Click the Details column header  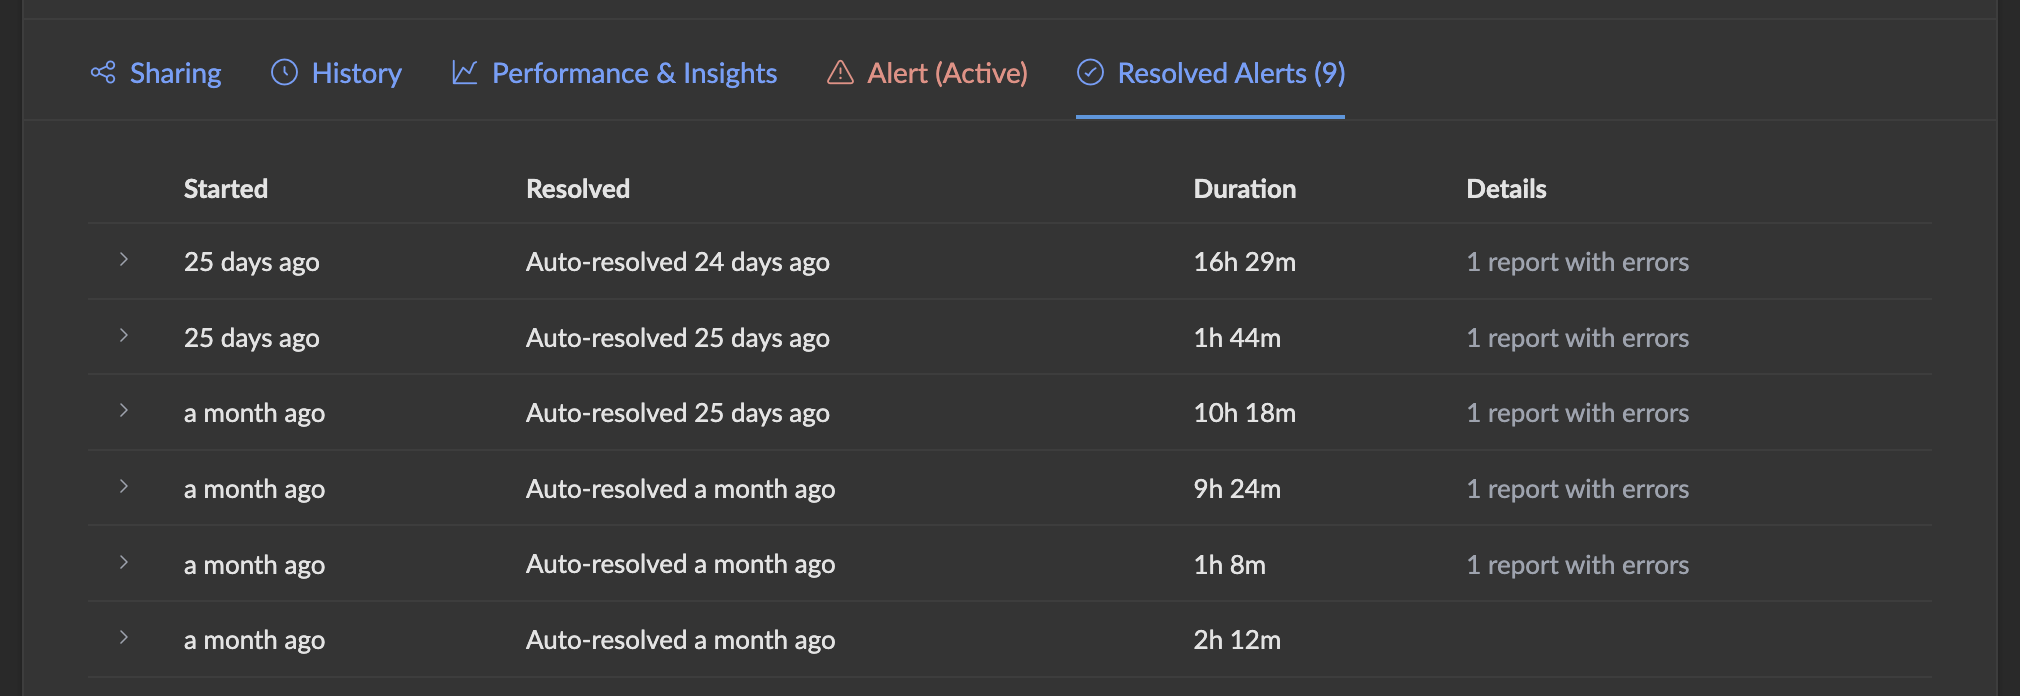[x=1507, y=189]
